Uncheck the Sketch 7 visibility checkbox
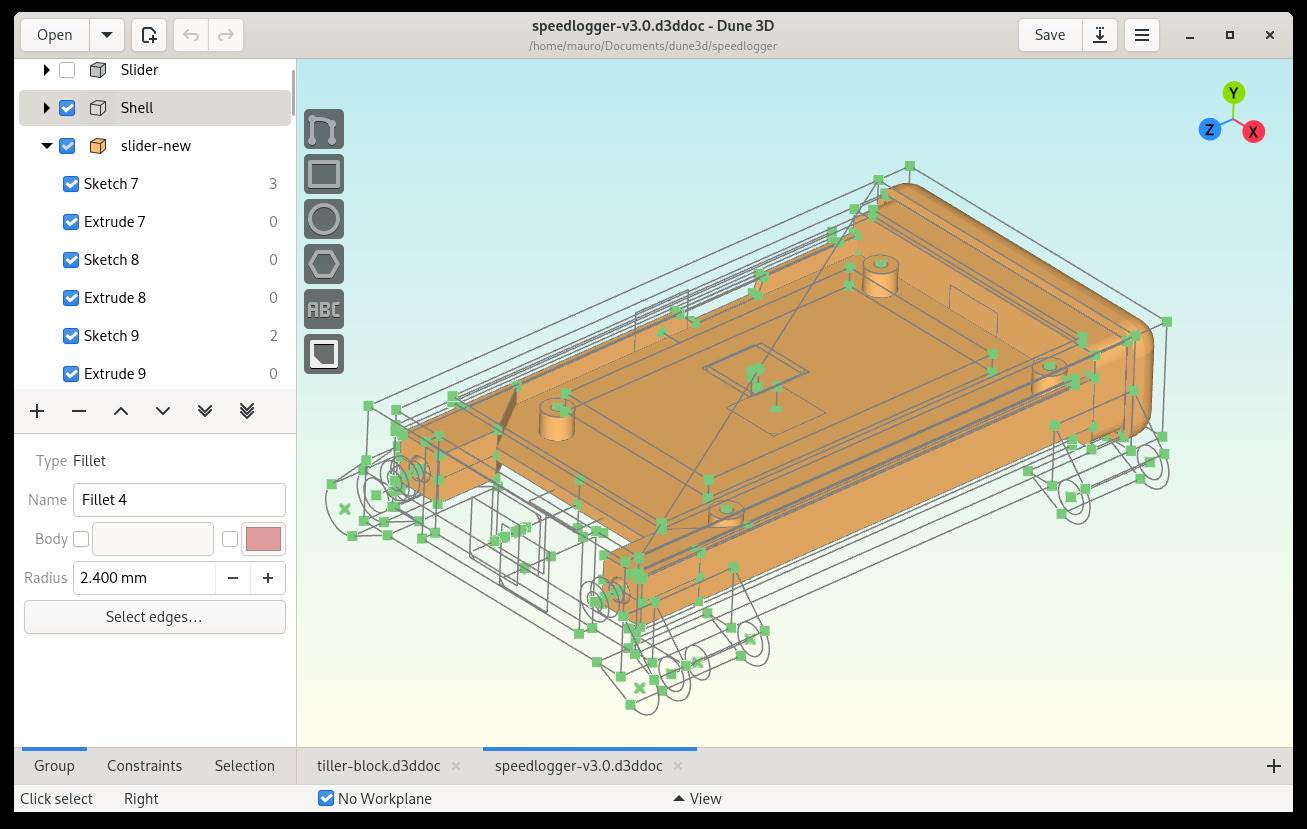1307x829 pixels. 71,184
